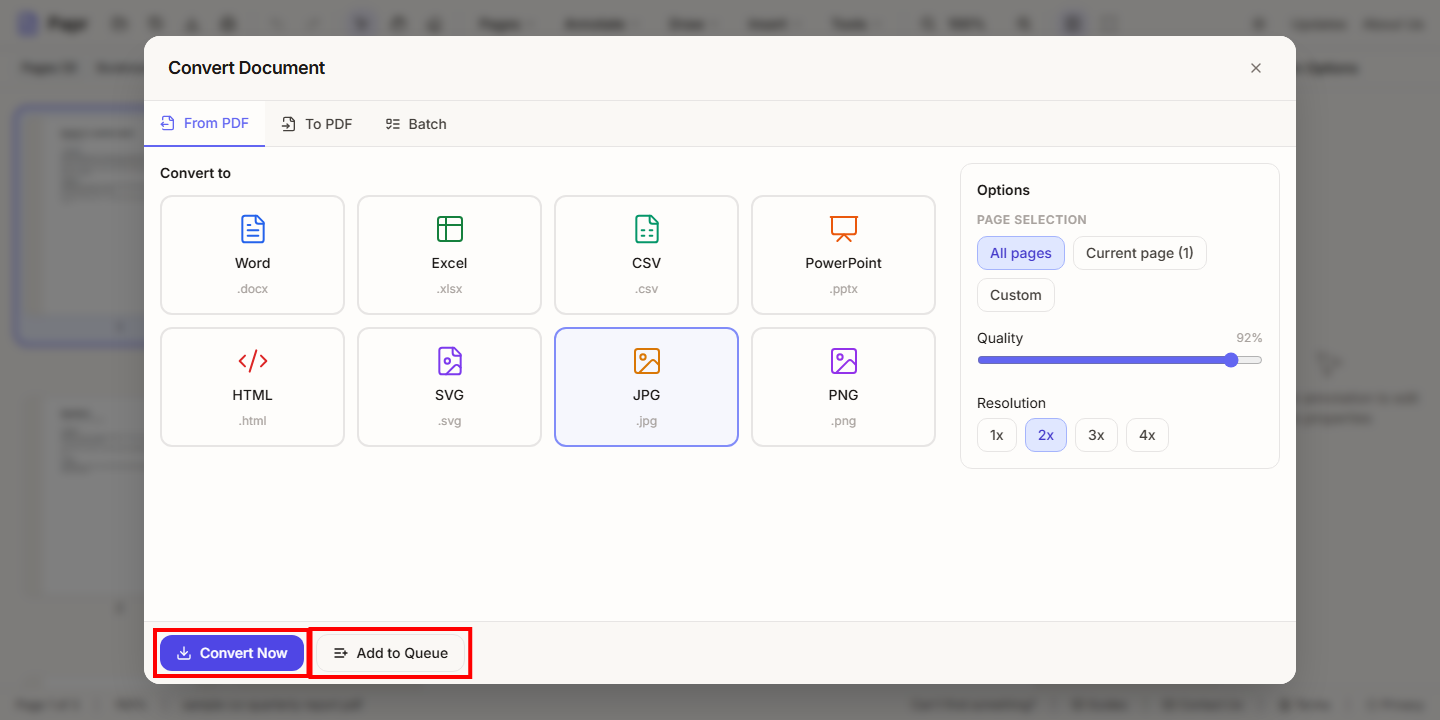This screenshot has width=1440, height=720.
Task: Set resolution to 1x
Action: coord(997,435)
